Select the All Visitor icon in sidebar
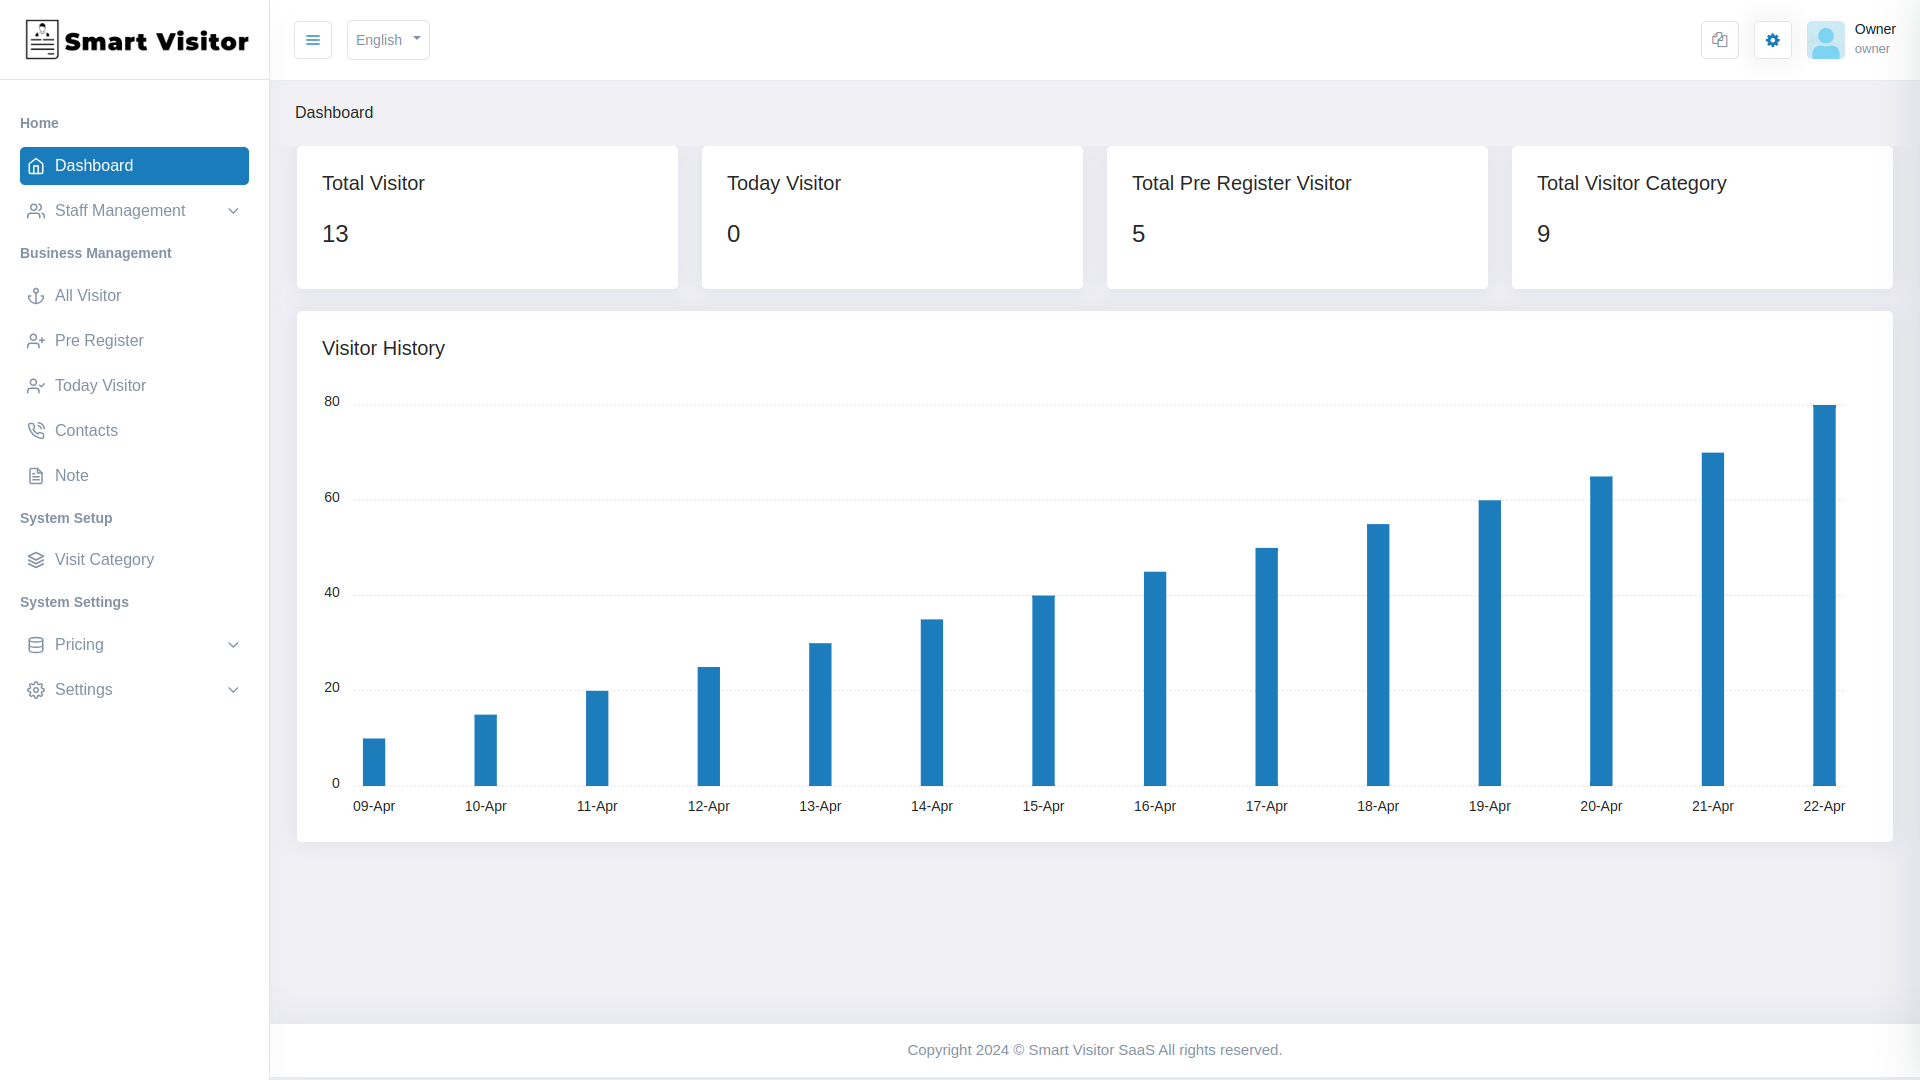Screen dimensions: 1920x1080 click(x=36, y=296)
